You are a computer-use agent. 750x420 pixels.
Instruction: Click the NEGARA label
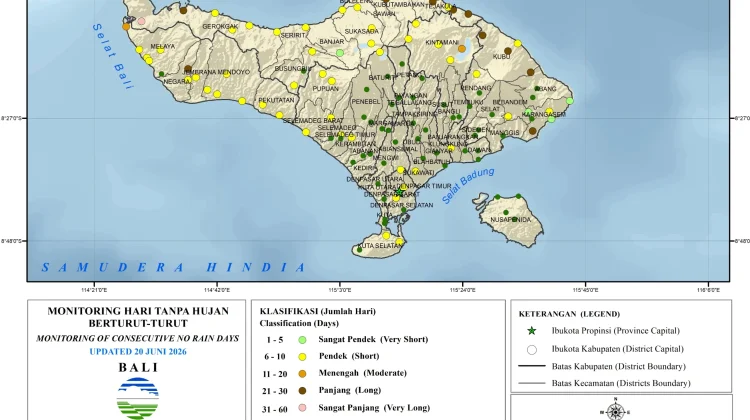177,82
